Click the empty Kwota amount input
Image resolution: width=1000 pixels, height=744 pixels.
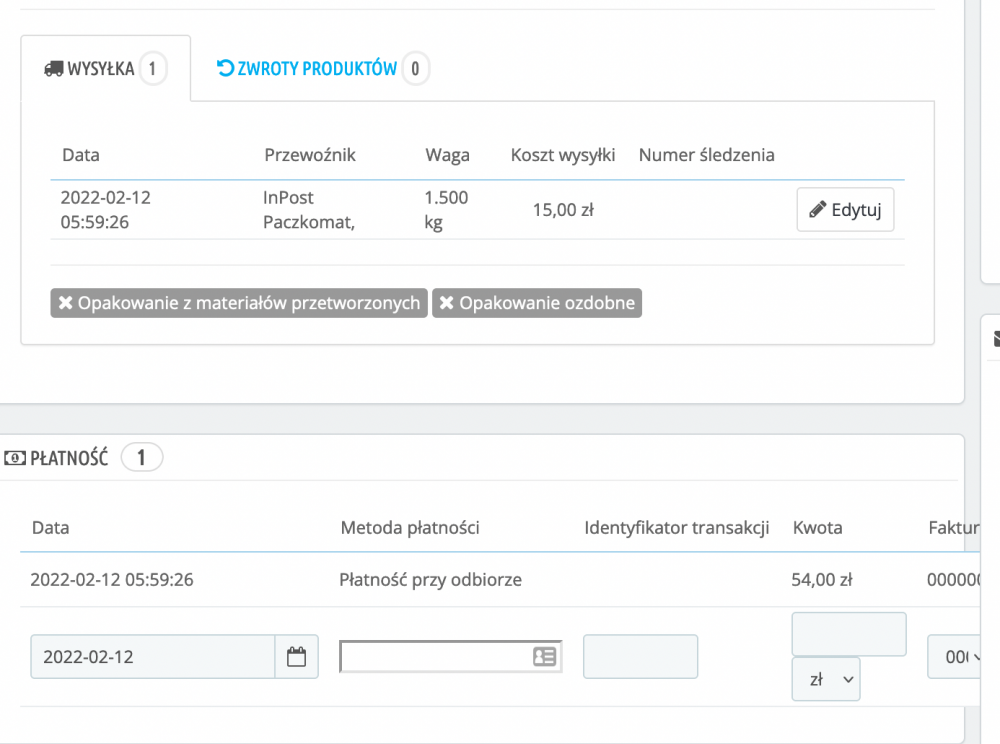[x=848, y=634]
